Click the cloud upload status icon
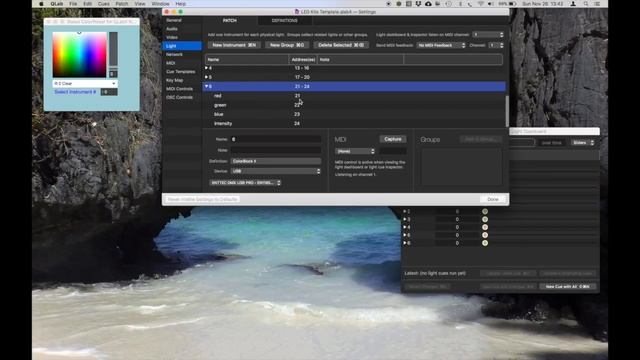The width and height of the screenshot is (640, 360). (428, 4)
